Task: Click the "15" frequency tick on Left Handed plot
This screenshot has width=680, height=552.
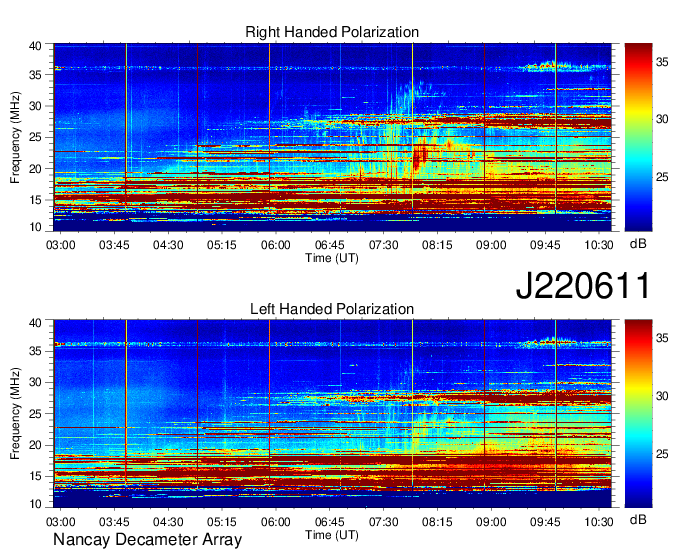Action: point(36,477)
